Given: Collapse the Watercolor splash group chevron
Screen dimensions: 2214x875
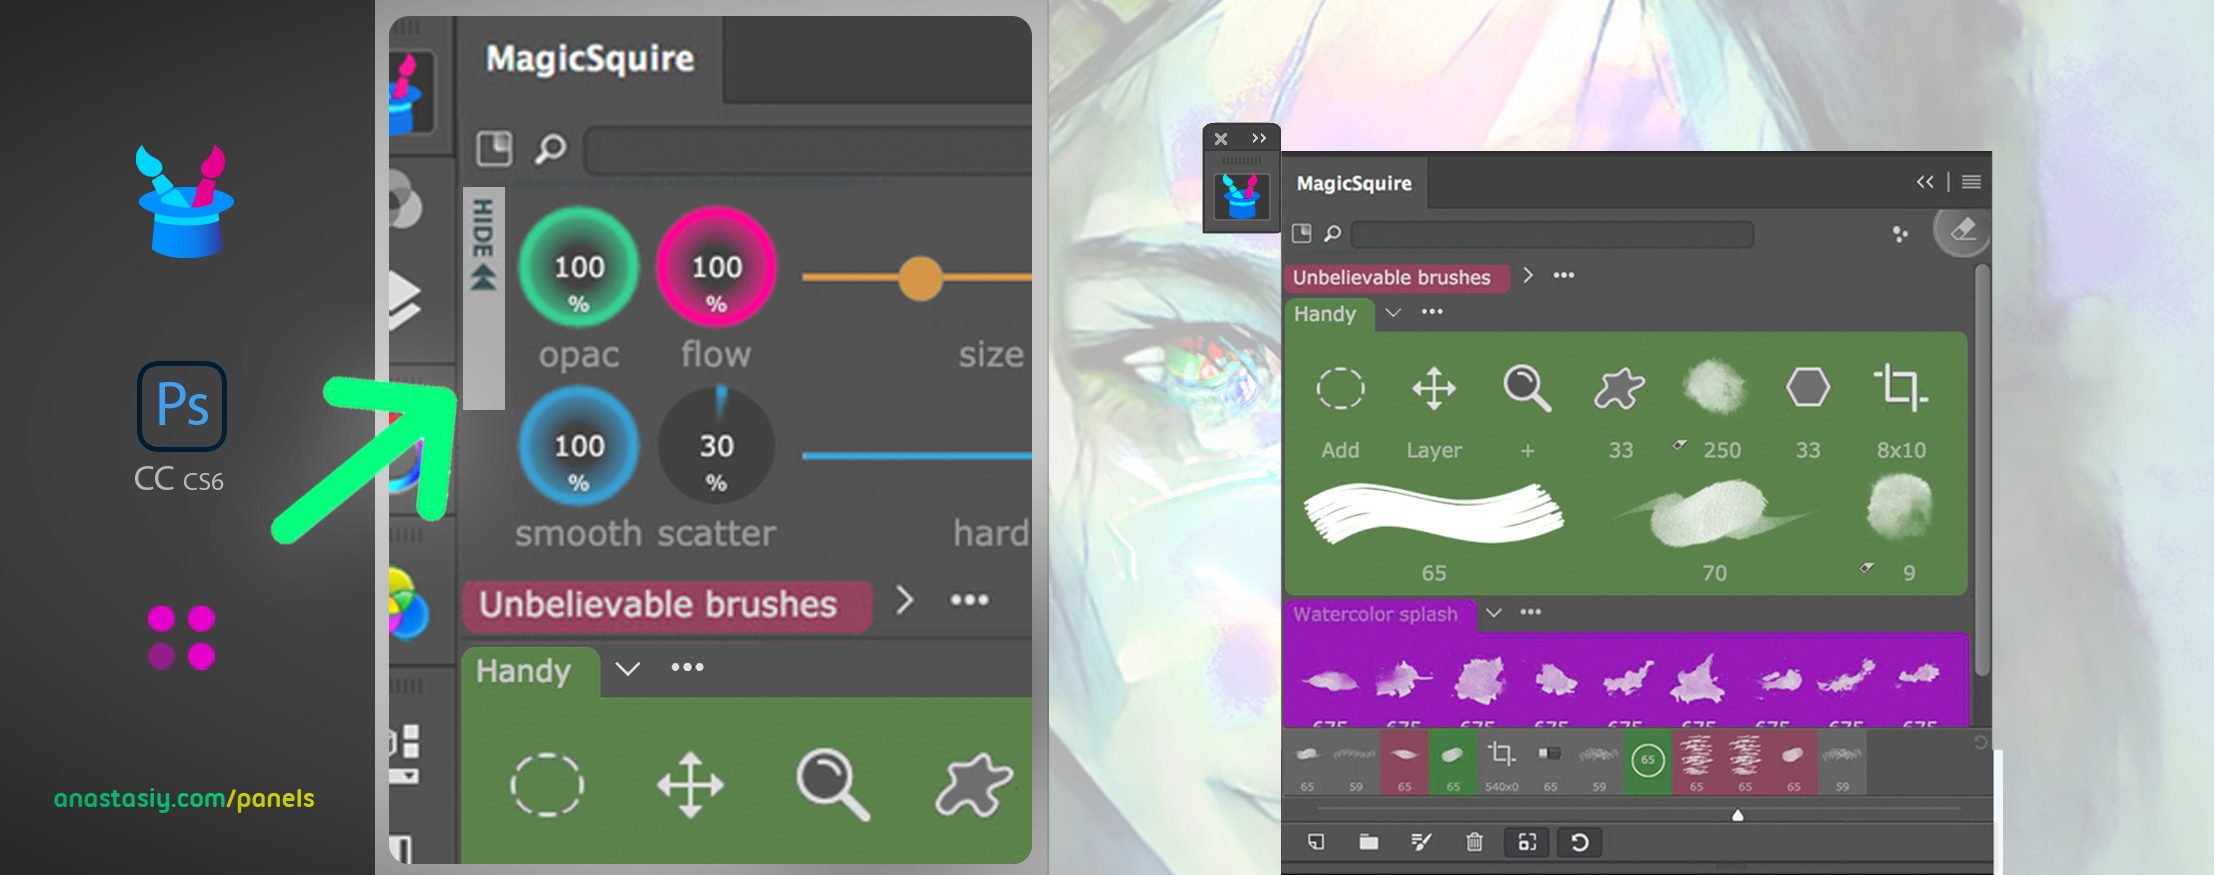Looking at the screenshot, I should point(1493,613).
